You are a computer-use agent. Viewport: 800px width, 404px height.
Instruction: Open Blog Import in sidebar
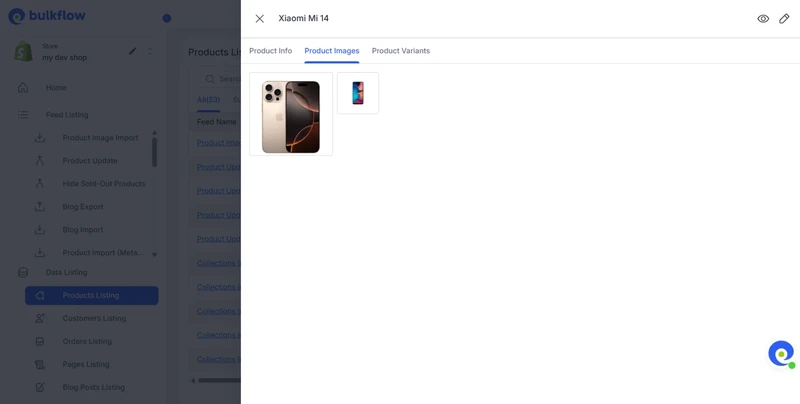coord(83,230)
